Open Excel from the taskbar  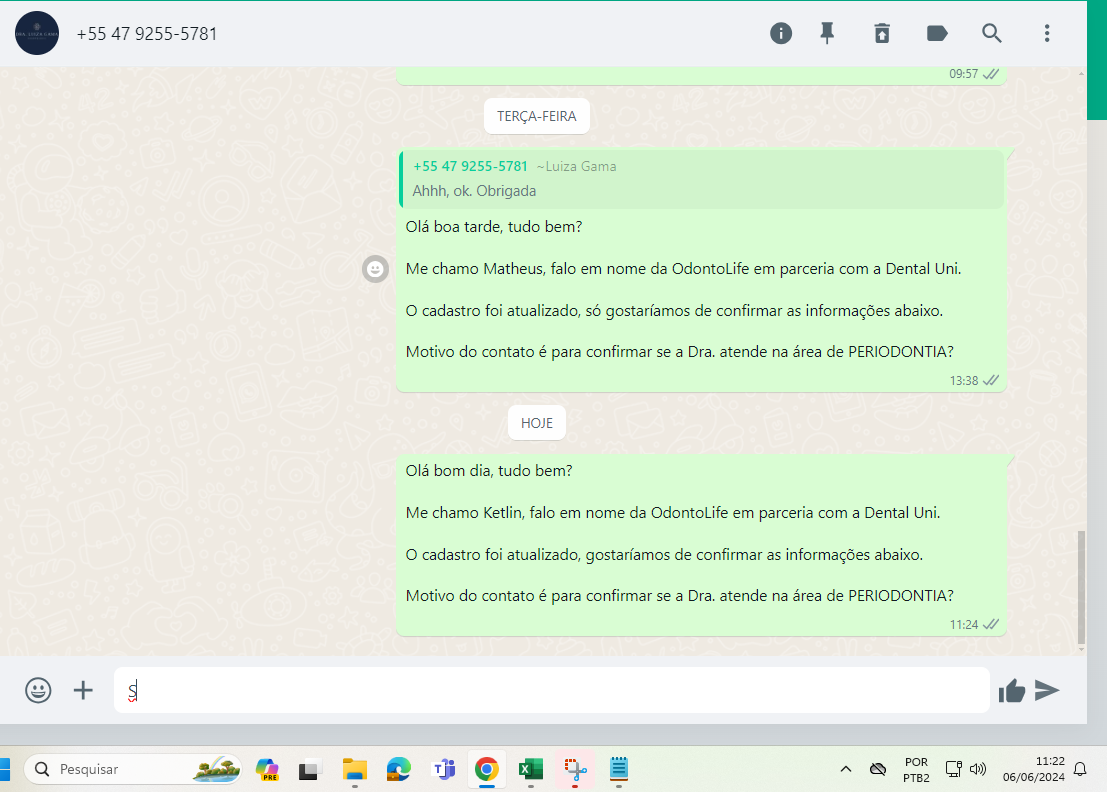click(531, 769)
